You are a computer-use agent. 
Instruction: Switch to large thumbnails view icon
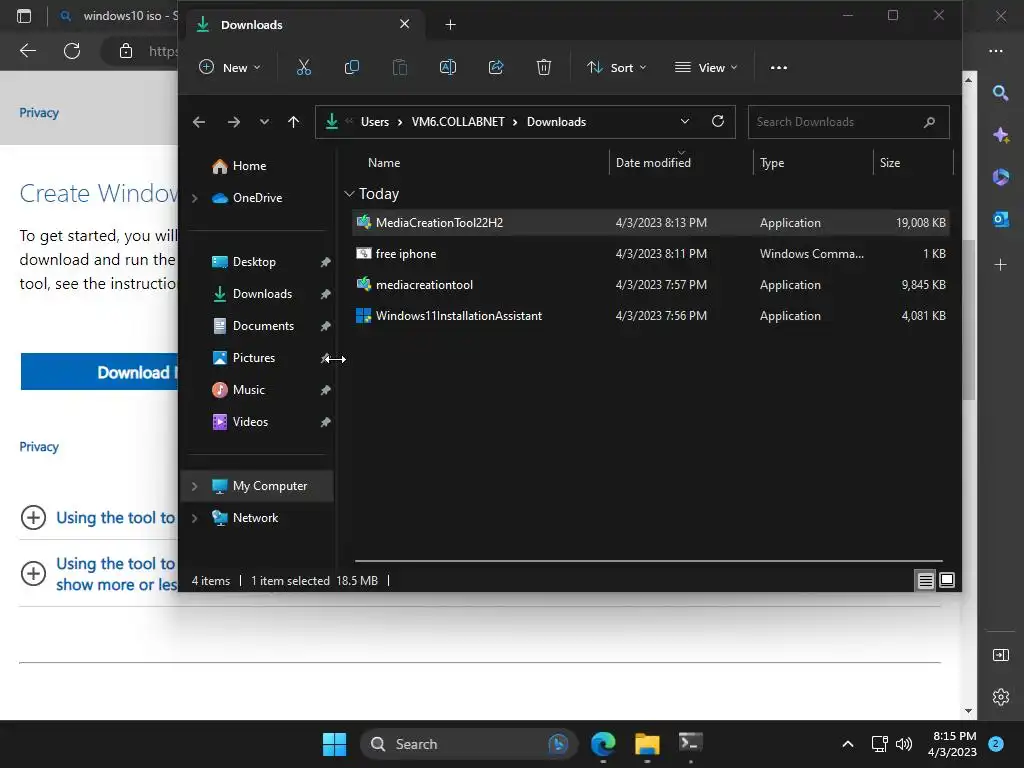click(x=947, y=580)
